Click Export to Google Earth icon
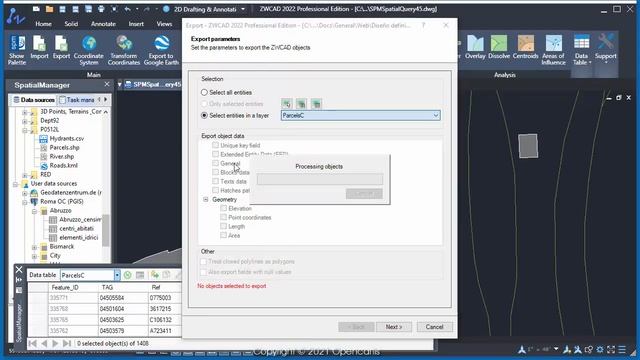This screenshot has width=640, height=360. coord(161,50)
